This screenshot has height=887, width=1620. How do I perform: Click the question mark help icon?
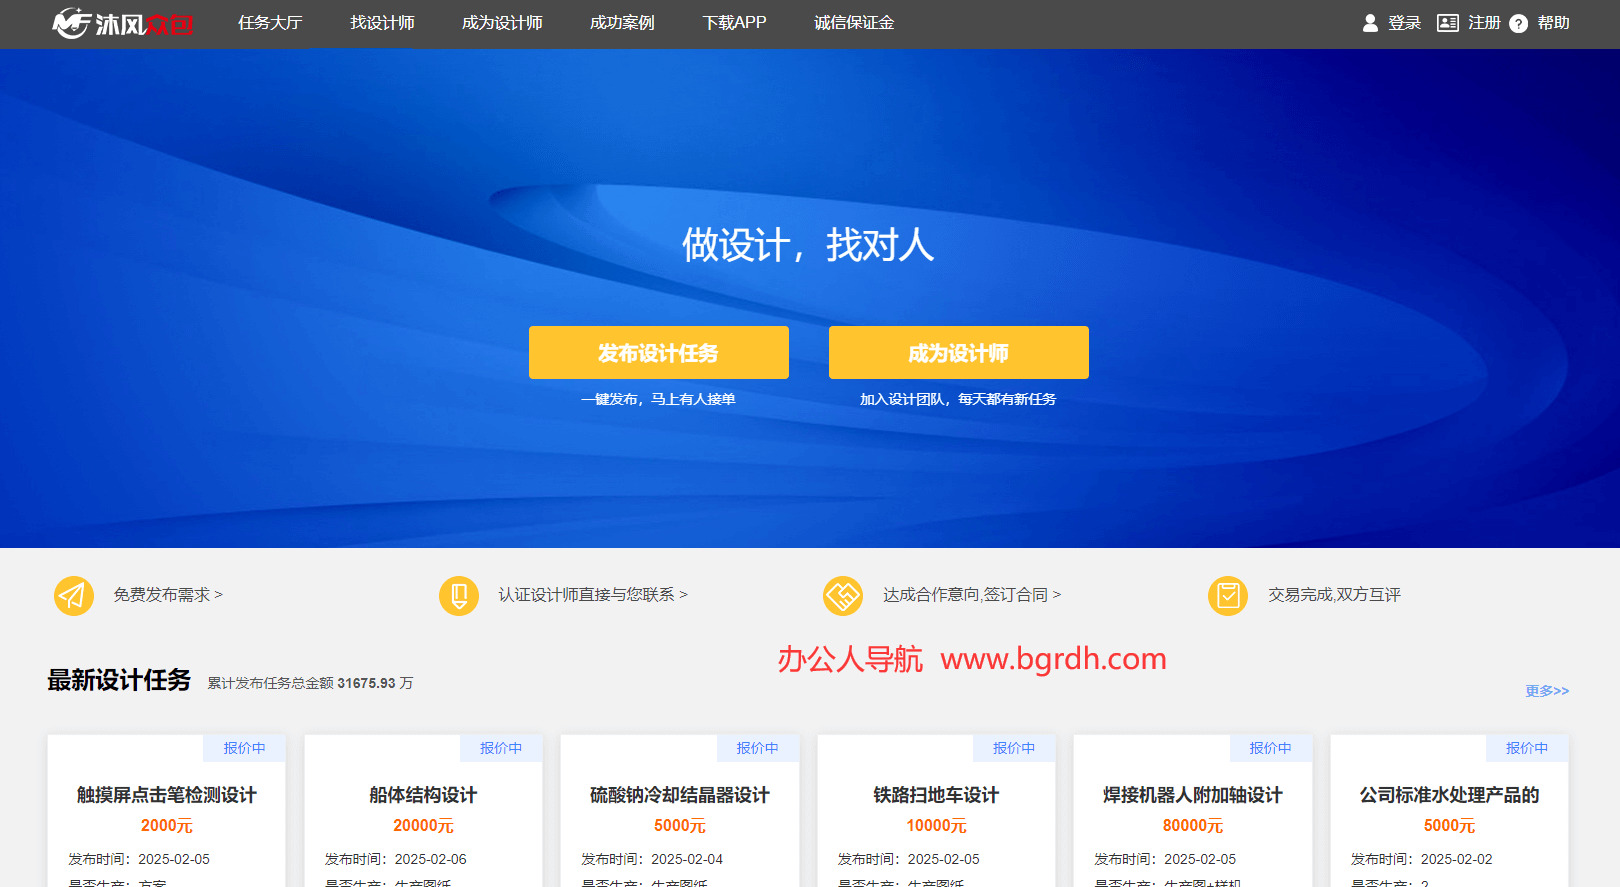coord(1518,24)
